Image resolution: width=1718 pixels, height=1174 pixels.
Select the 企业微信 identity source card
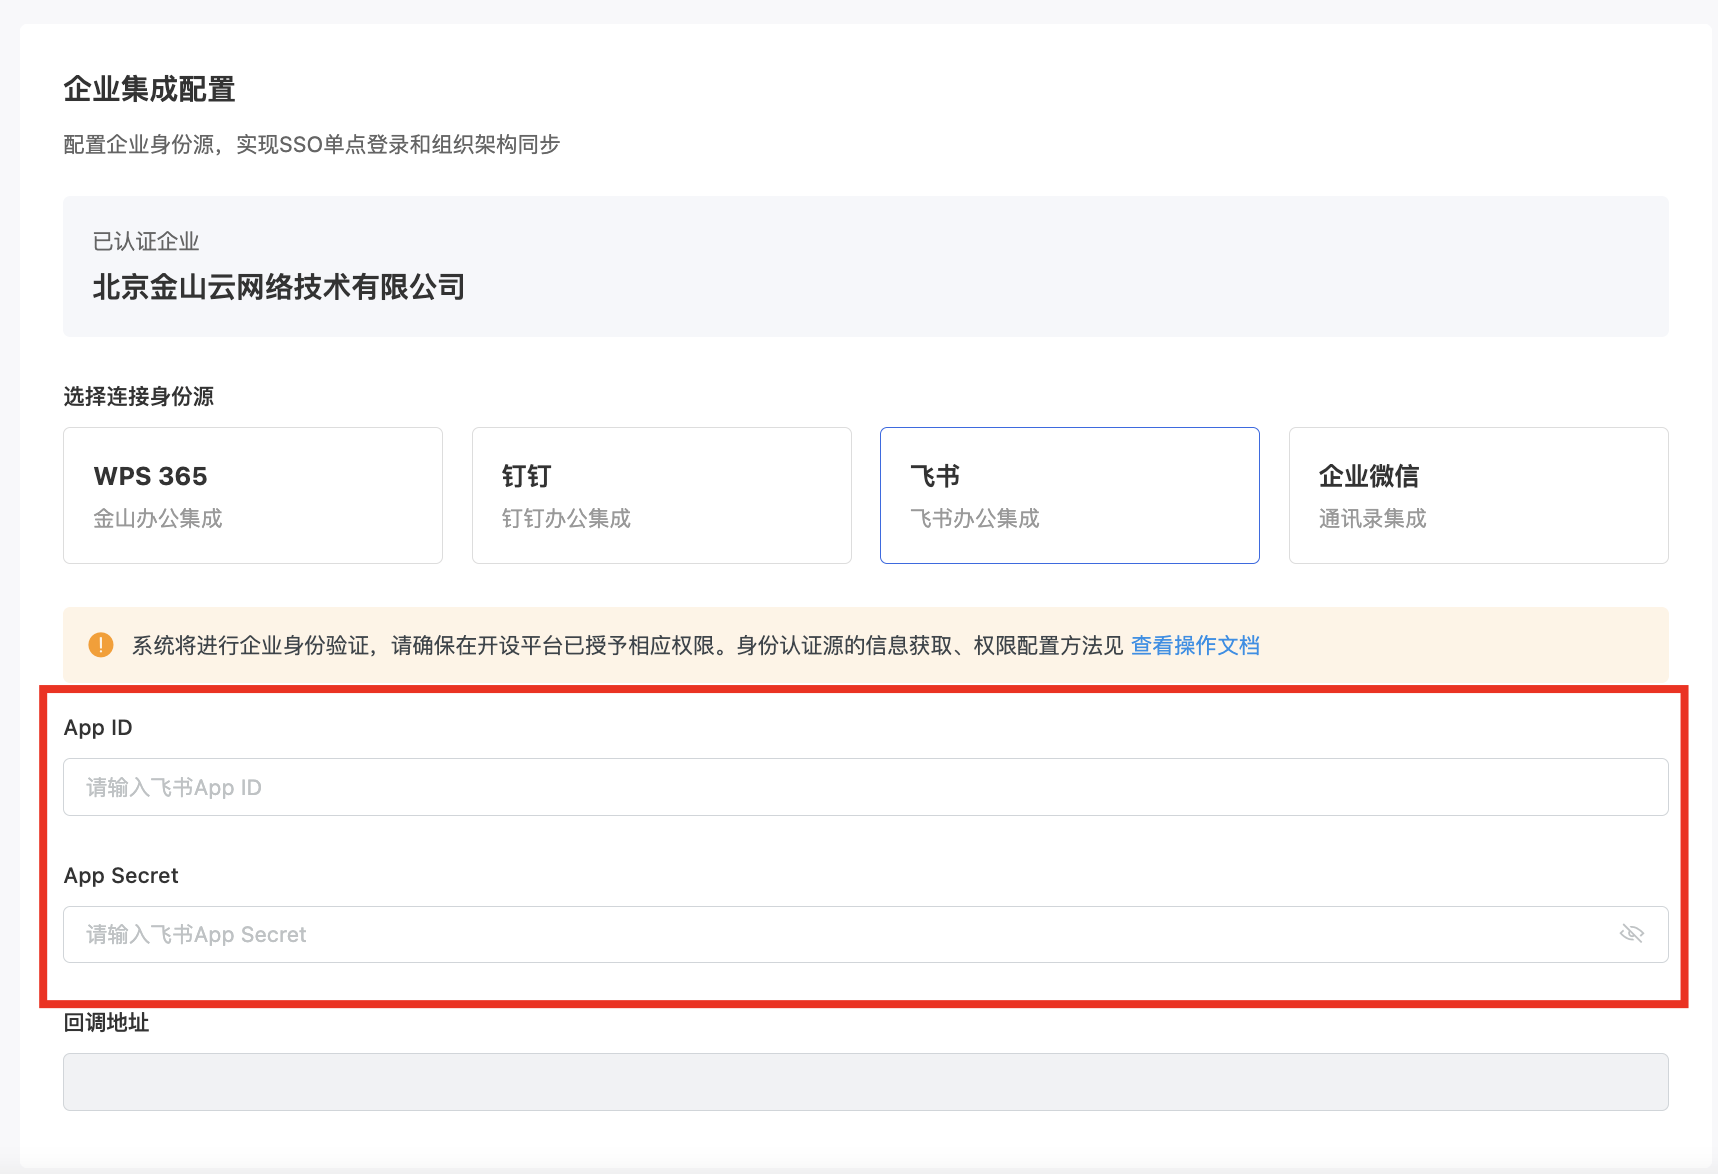(1479, 495)
